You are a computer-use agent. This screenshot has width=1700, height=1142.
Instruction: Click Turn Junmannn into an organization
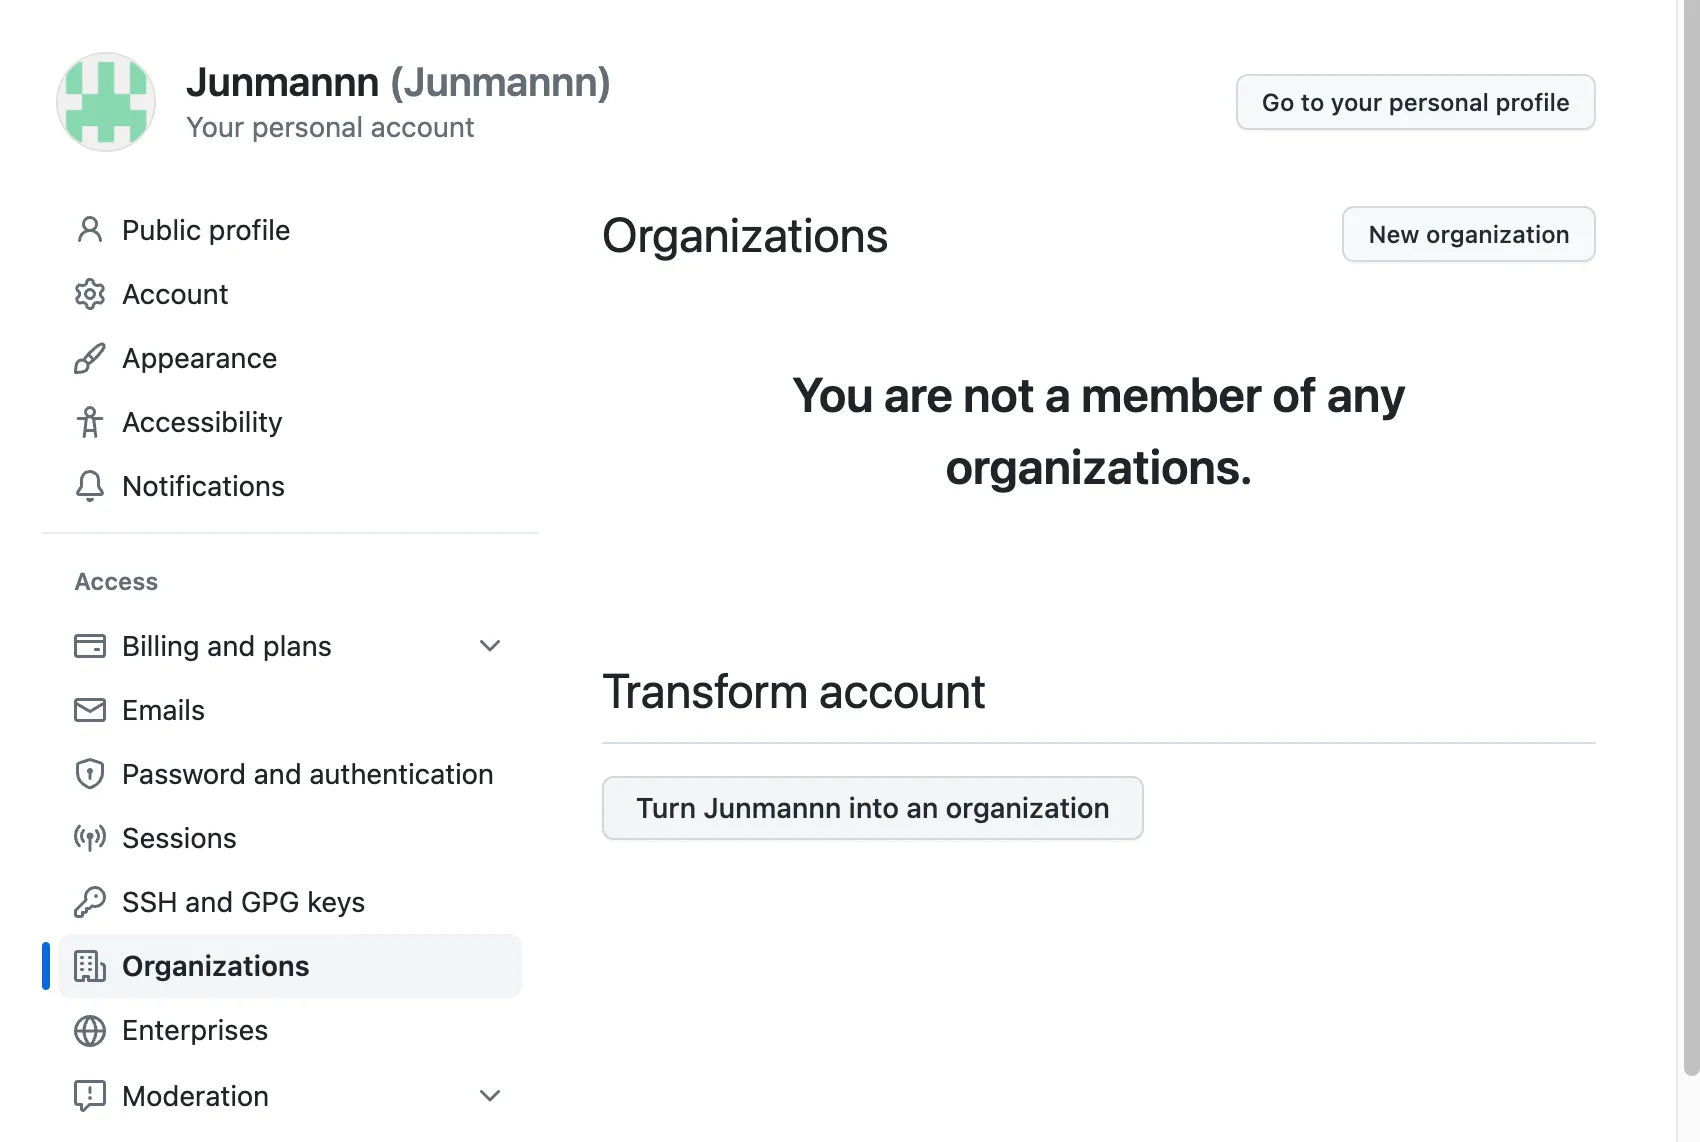(x=872, y=808)
